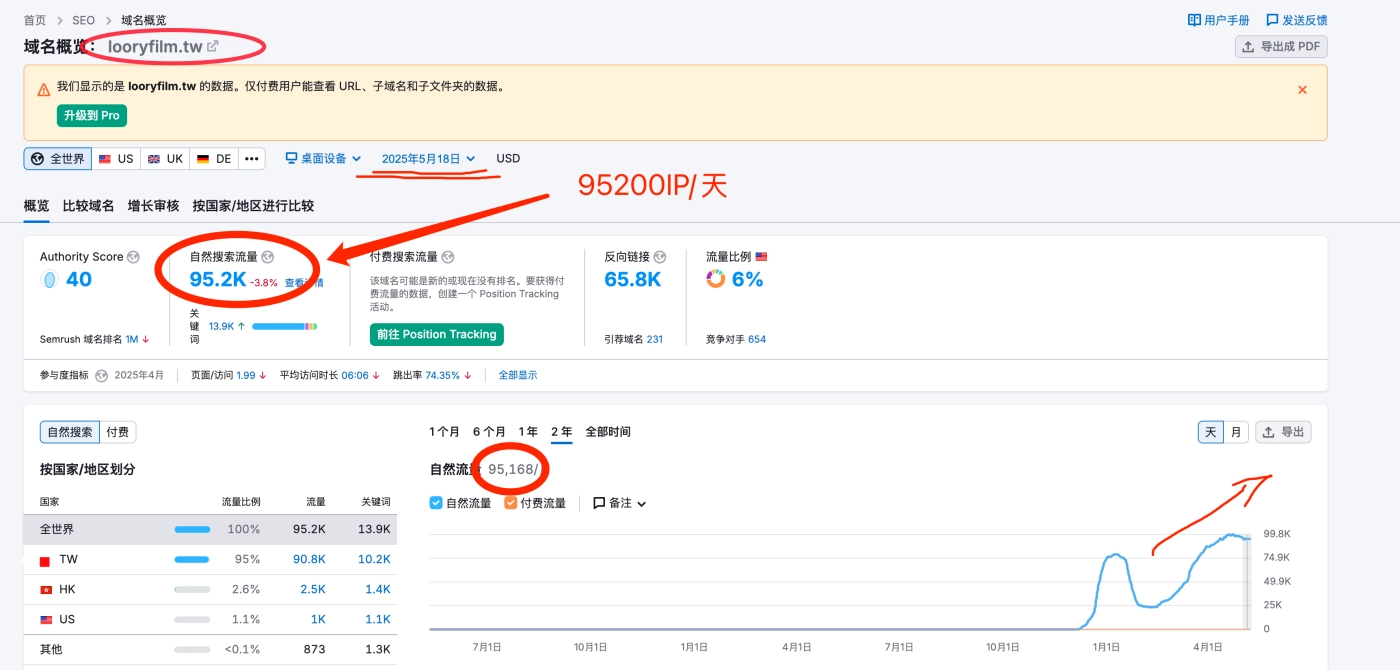Screen dimensions: 1400x670
Task: Click the send feedback chat icon
Action: tap(1272, 20)
